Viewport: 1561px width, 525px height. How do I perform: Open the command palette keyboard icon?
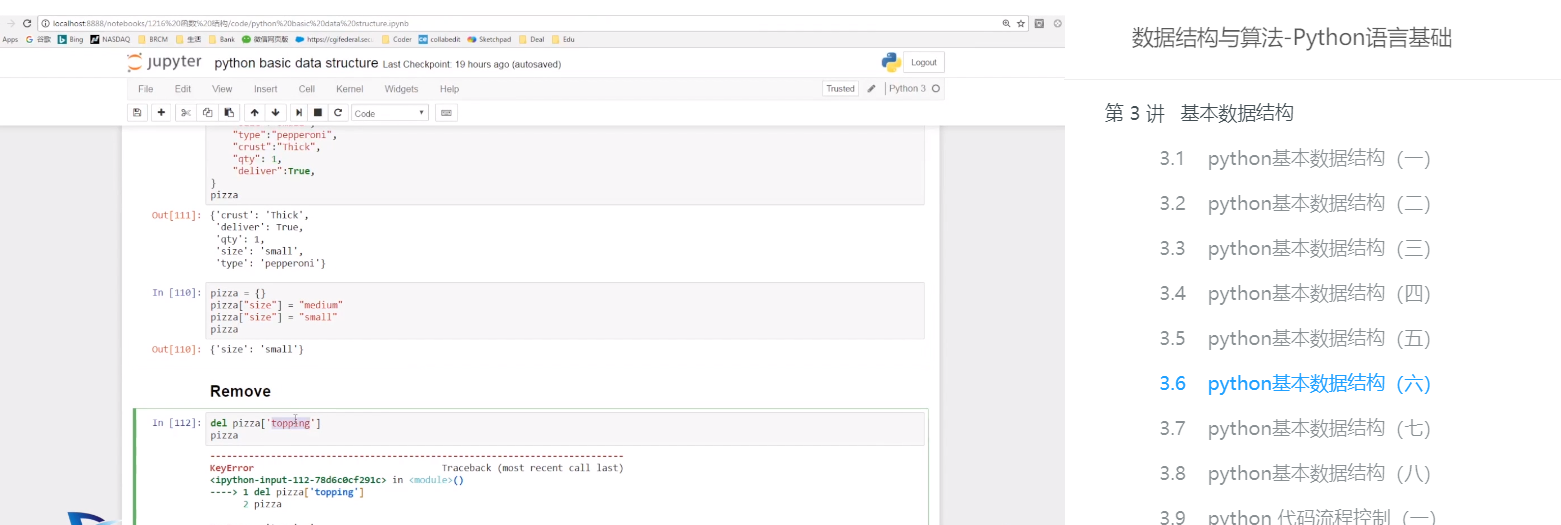[x=445, y=113]
